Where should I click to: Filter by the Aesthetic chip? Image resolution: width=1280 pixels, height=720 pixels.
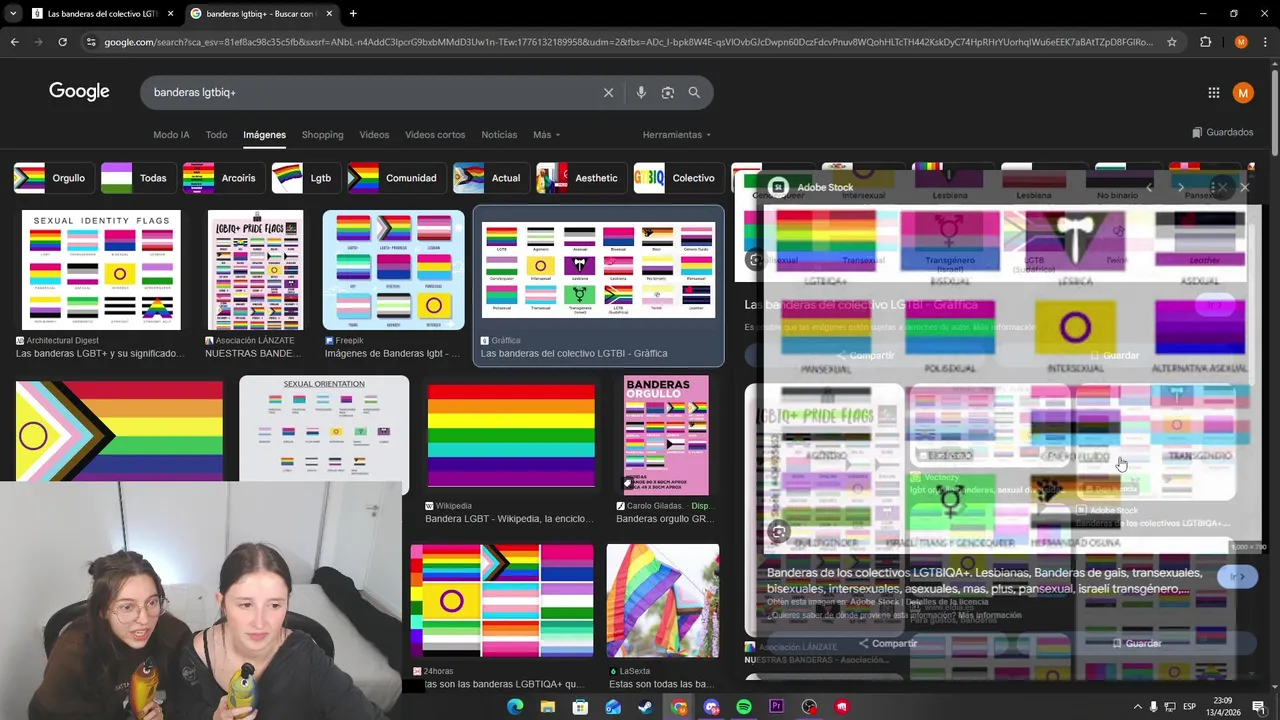click(582, 178)
